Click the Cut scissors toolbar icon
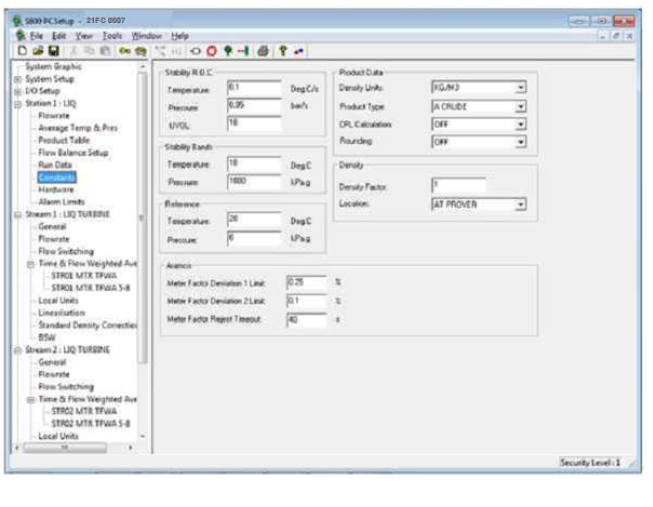Screen dimensions: 653x507 74,51
